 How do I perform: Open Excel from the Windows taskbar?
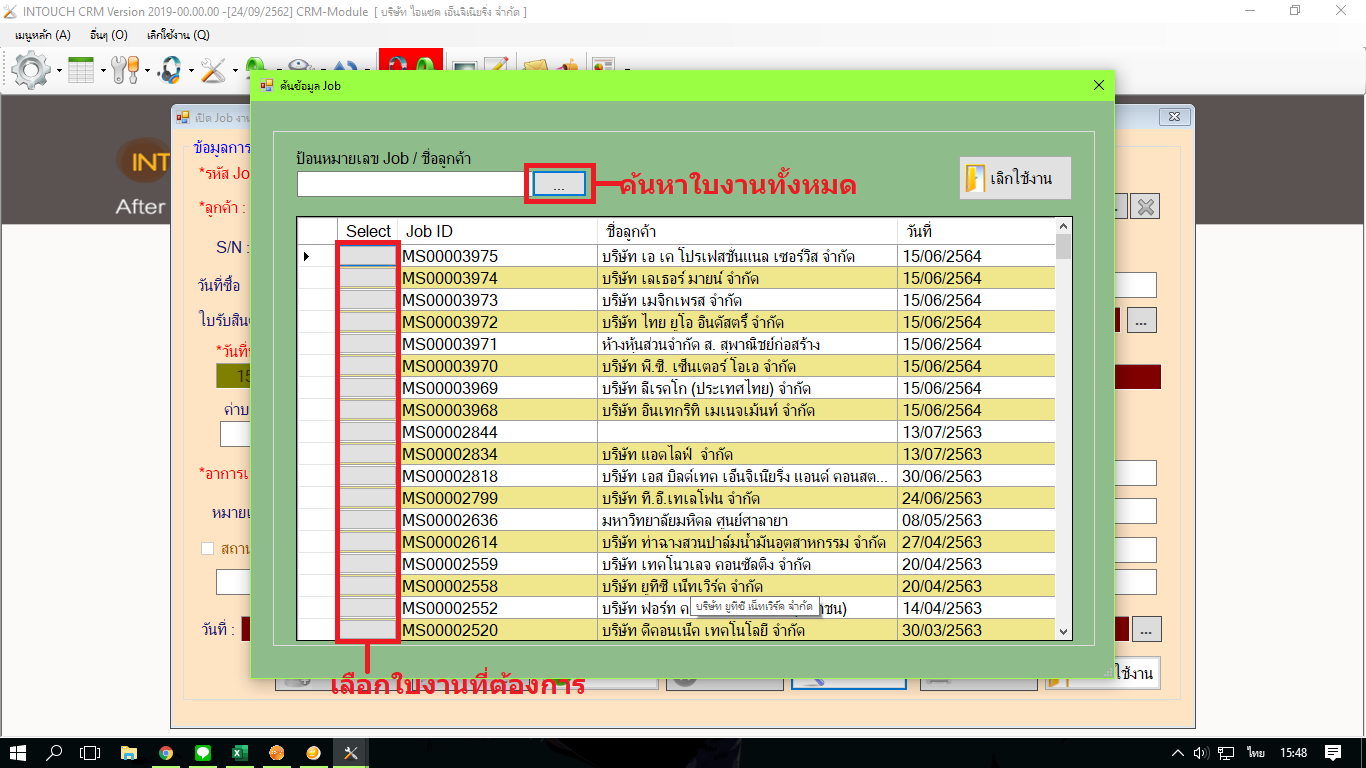coord(240,753)
